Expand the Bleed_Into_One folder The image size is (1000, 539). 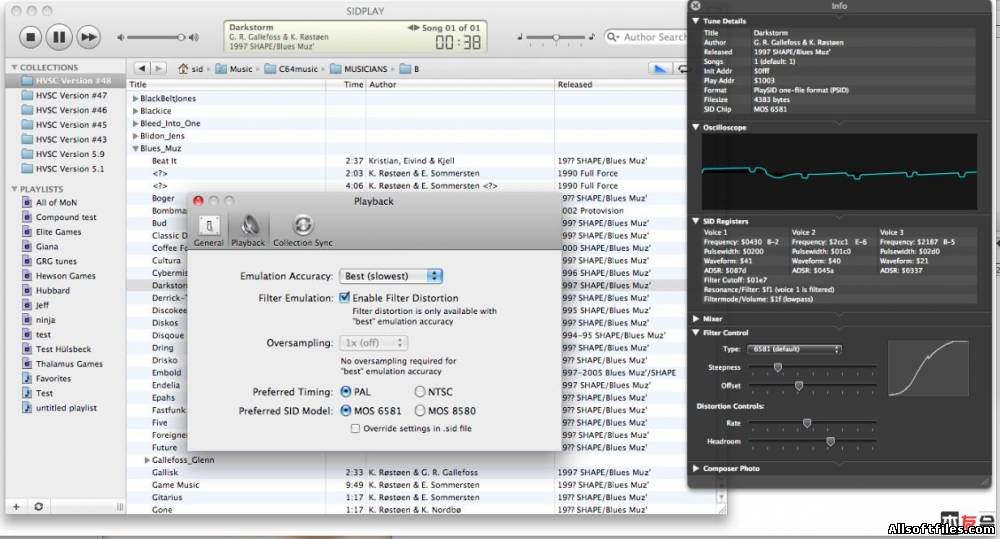click(x=135, y=123)
